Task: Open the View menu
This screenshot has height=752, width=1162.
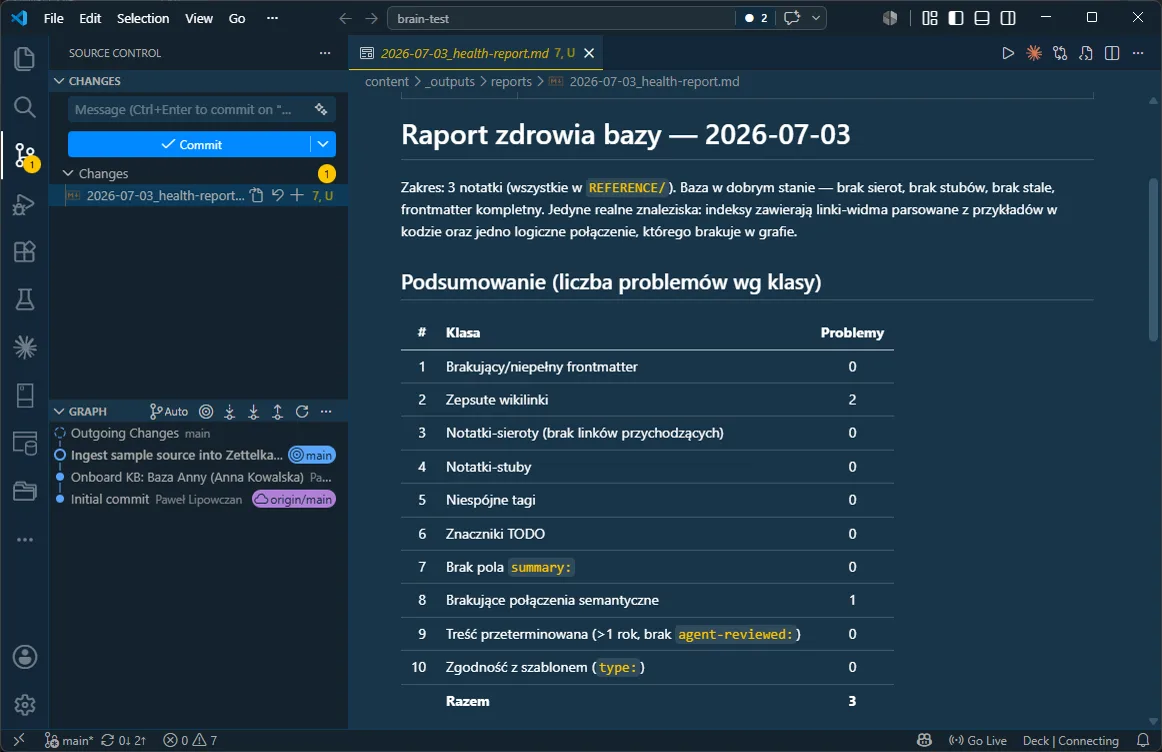Action: click(199, 18)
